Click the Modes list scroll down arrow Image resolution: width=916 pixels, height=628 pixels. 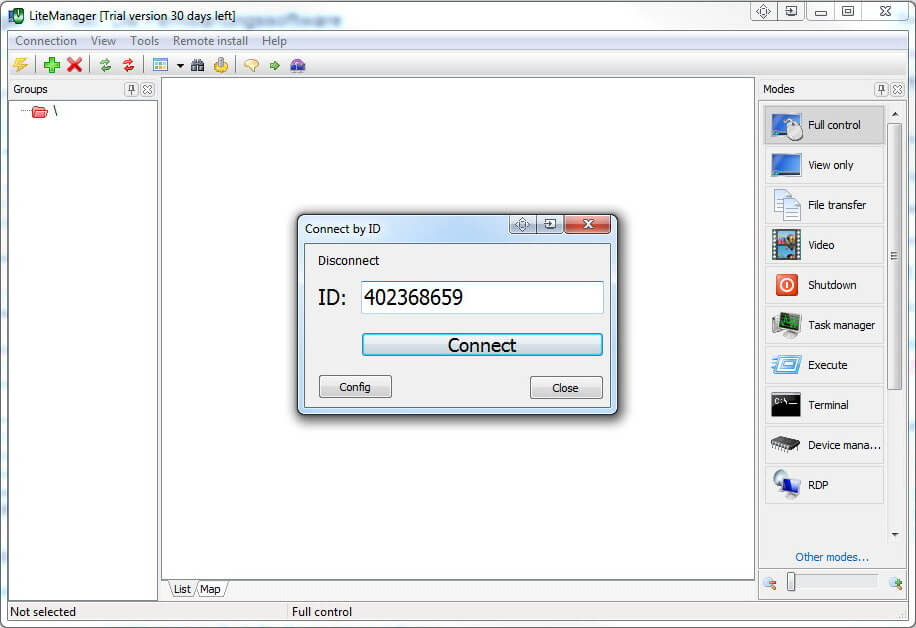(x=895, y=534)
